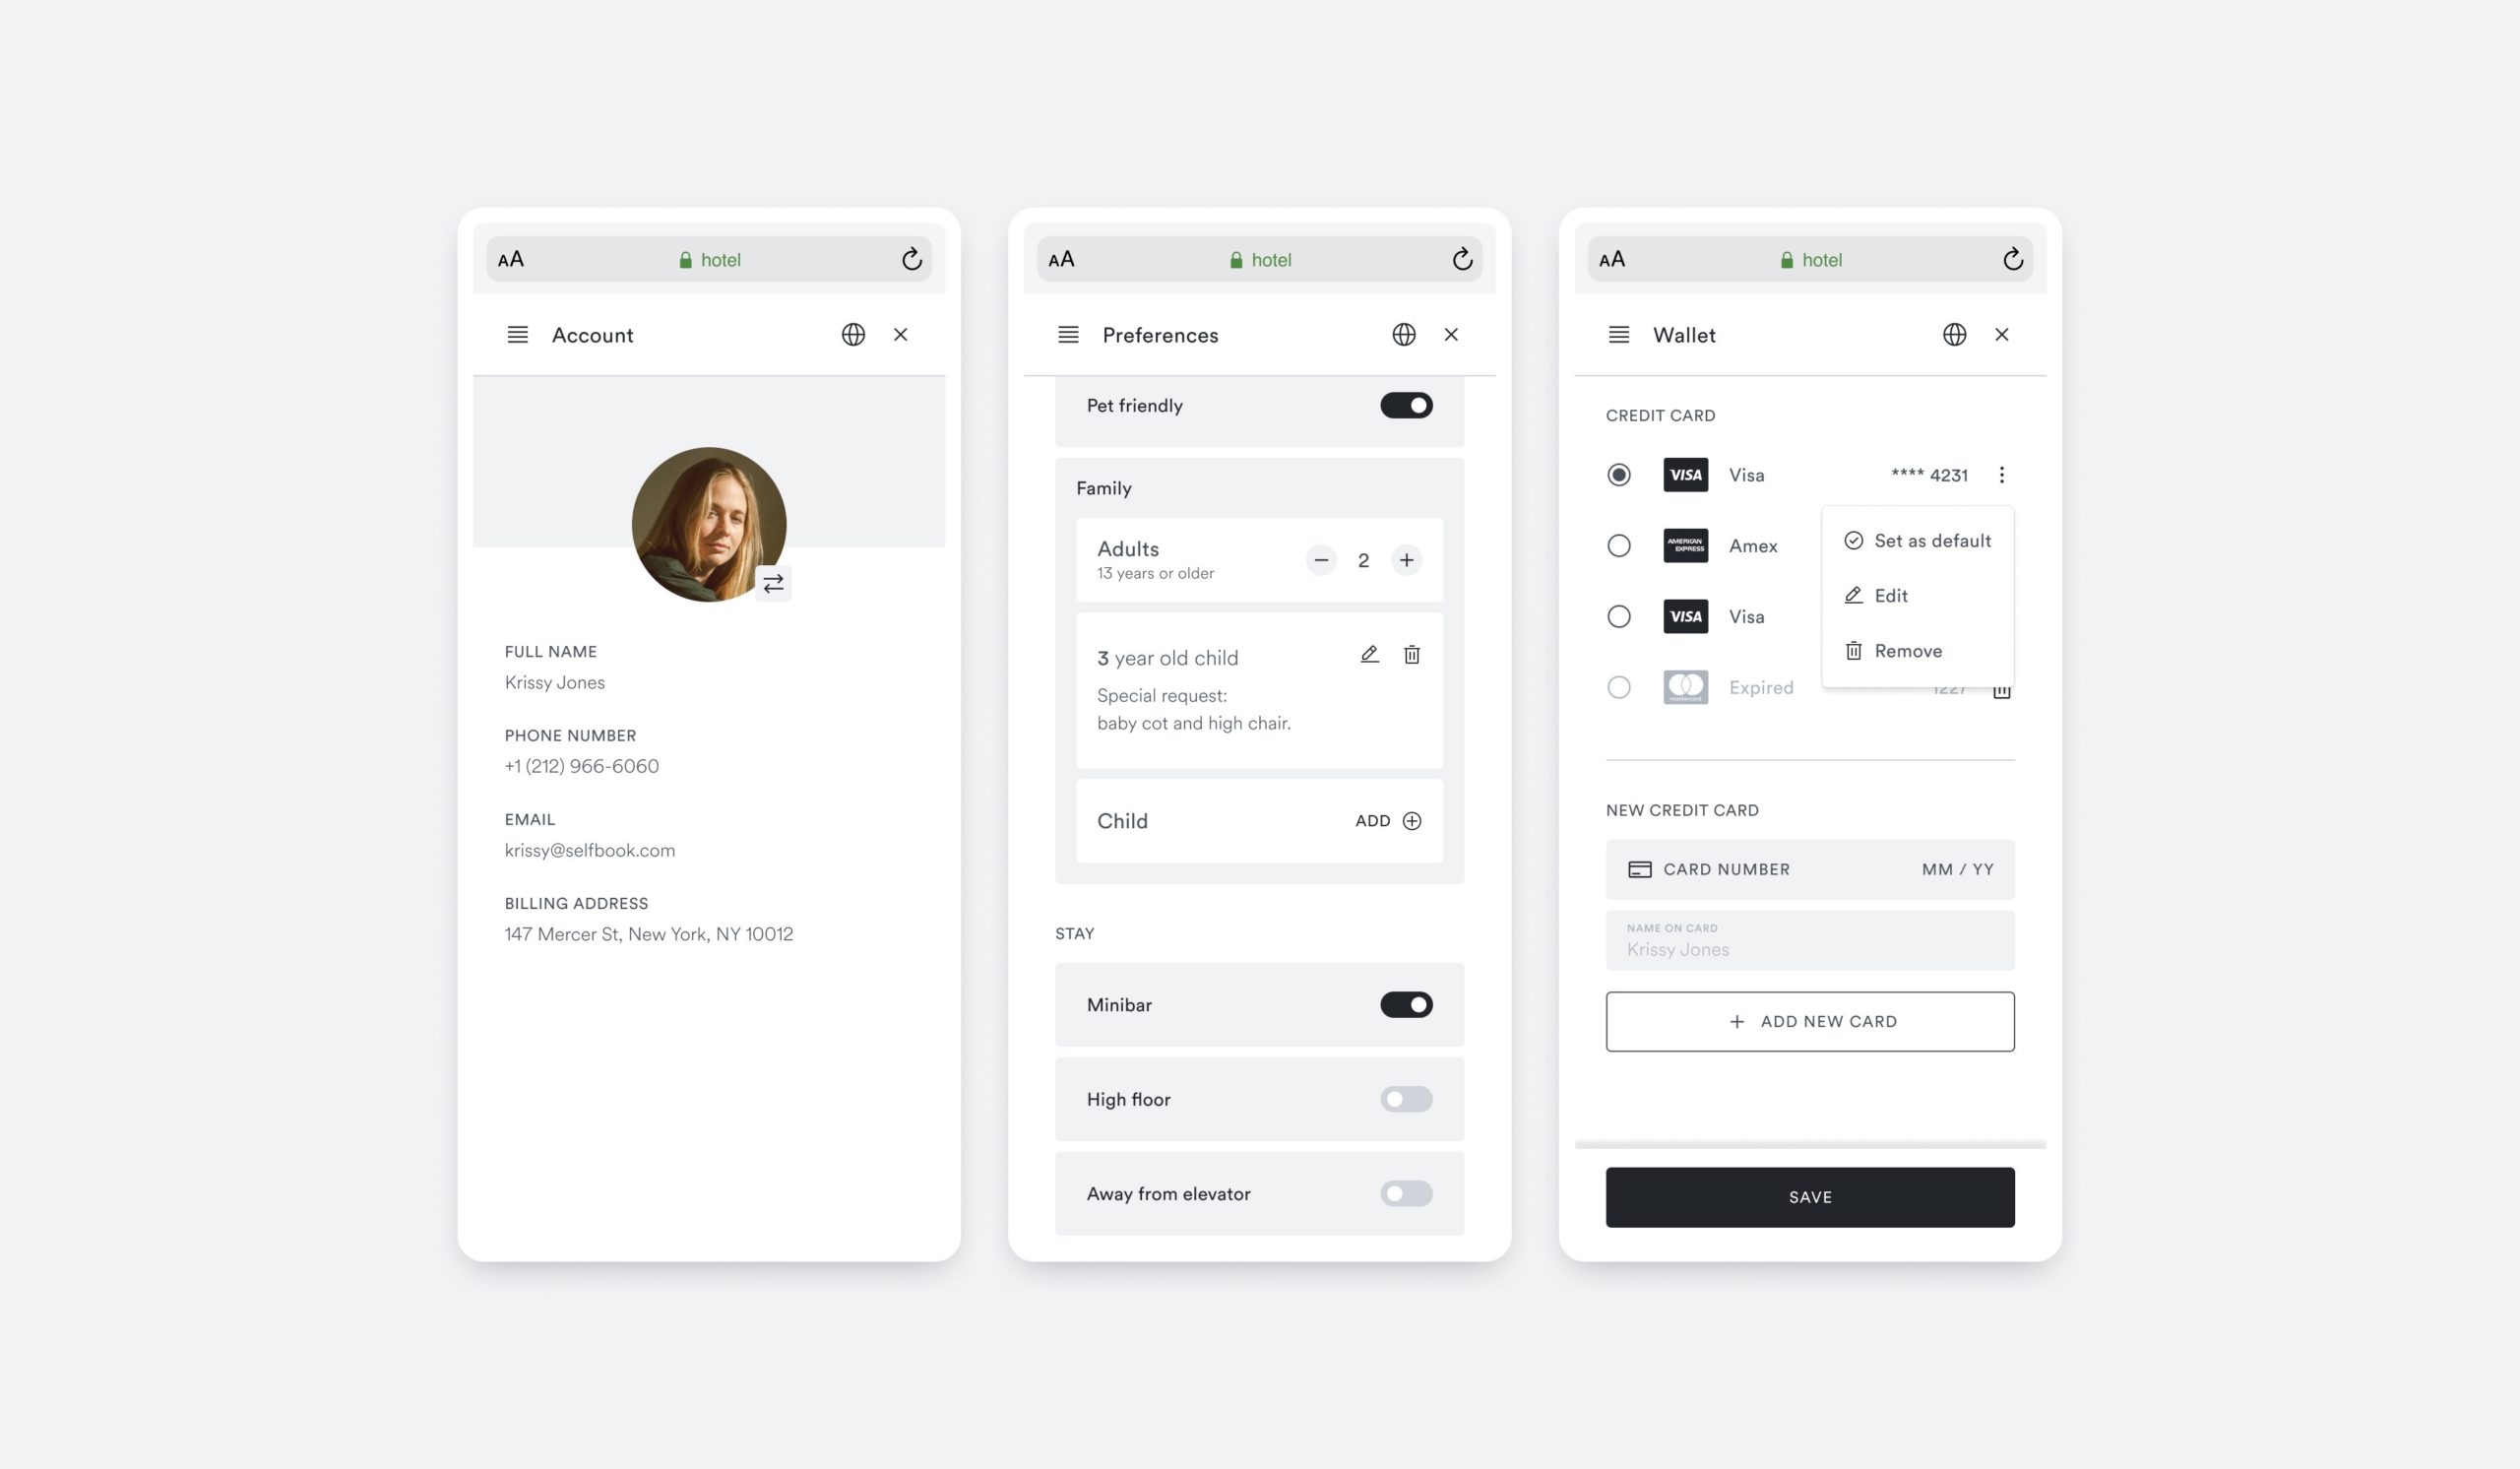Select the expired card radio button

click(1618, 685)
